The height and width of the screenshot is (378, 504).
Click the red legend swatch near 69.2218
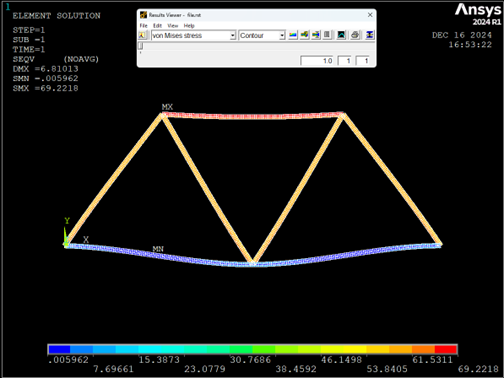(x=446, y=349)
